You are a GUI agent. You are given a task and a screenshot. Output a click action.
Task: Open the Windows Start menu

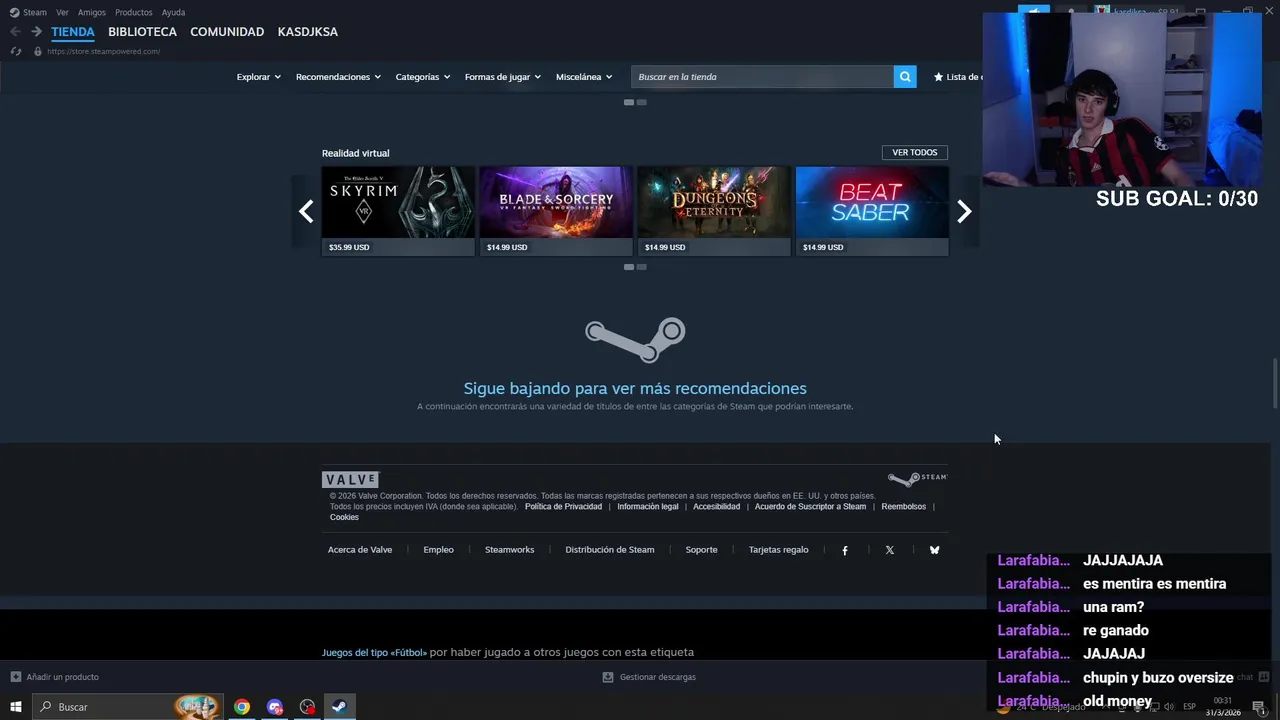(x=16, y=707)
